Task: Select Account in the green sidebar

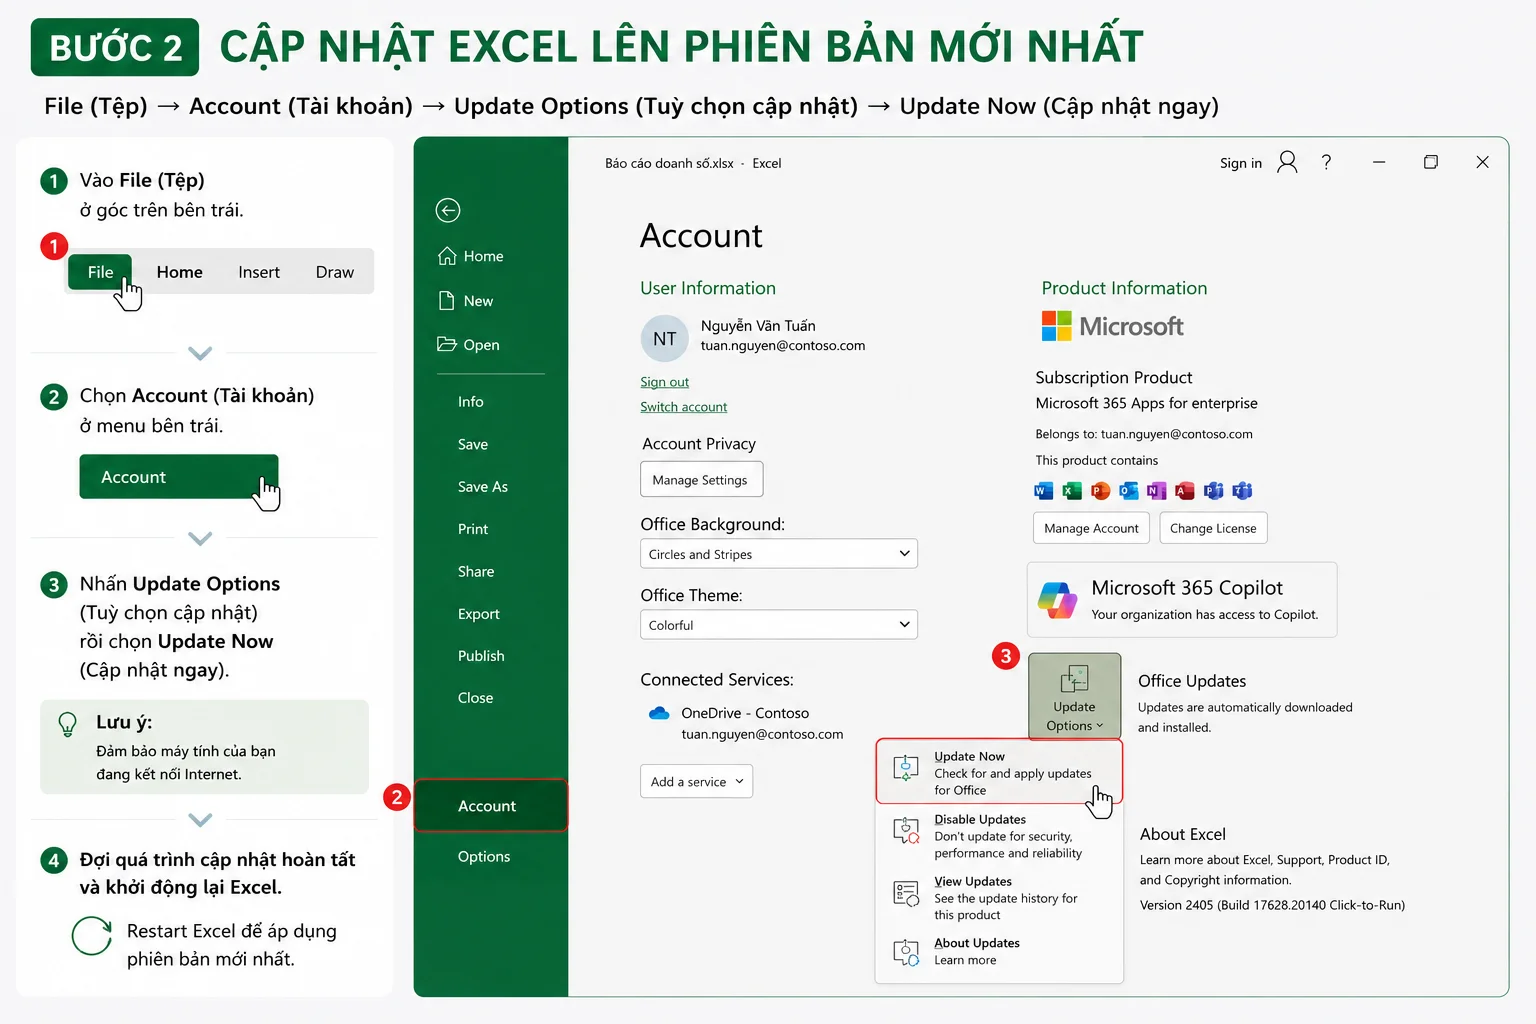Action: [x=491, y=806]
